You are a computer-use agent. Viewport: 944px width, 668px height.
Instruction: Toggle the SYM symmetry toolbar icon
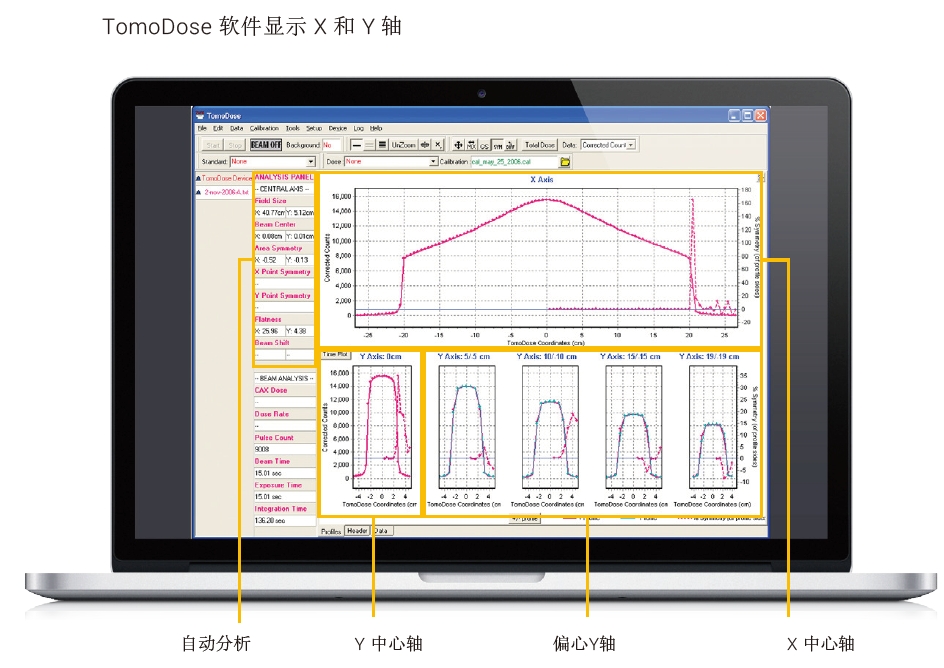[497, 145]
